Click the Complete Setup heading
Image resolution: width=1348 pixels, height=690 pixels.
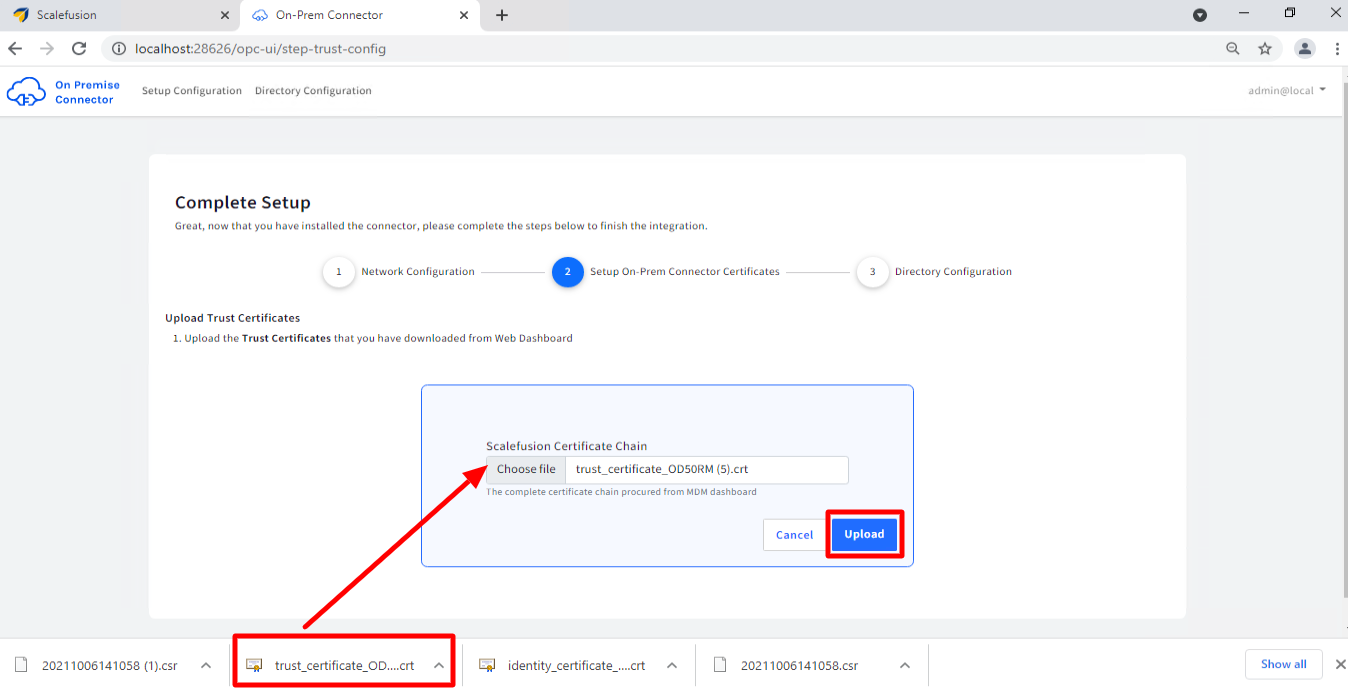coord(243,203)
